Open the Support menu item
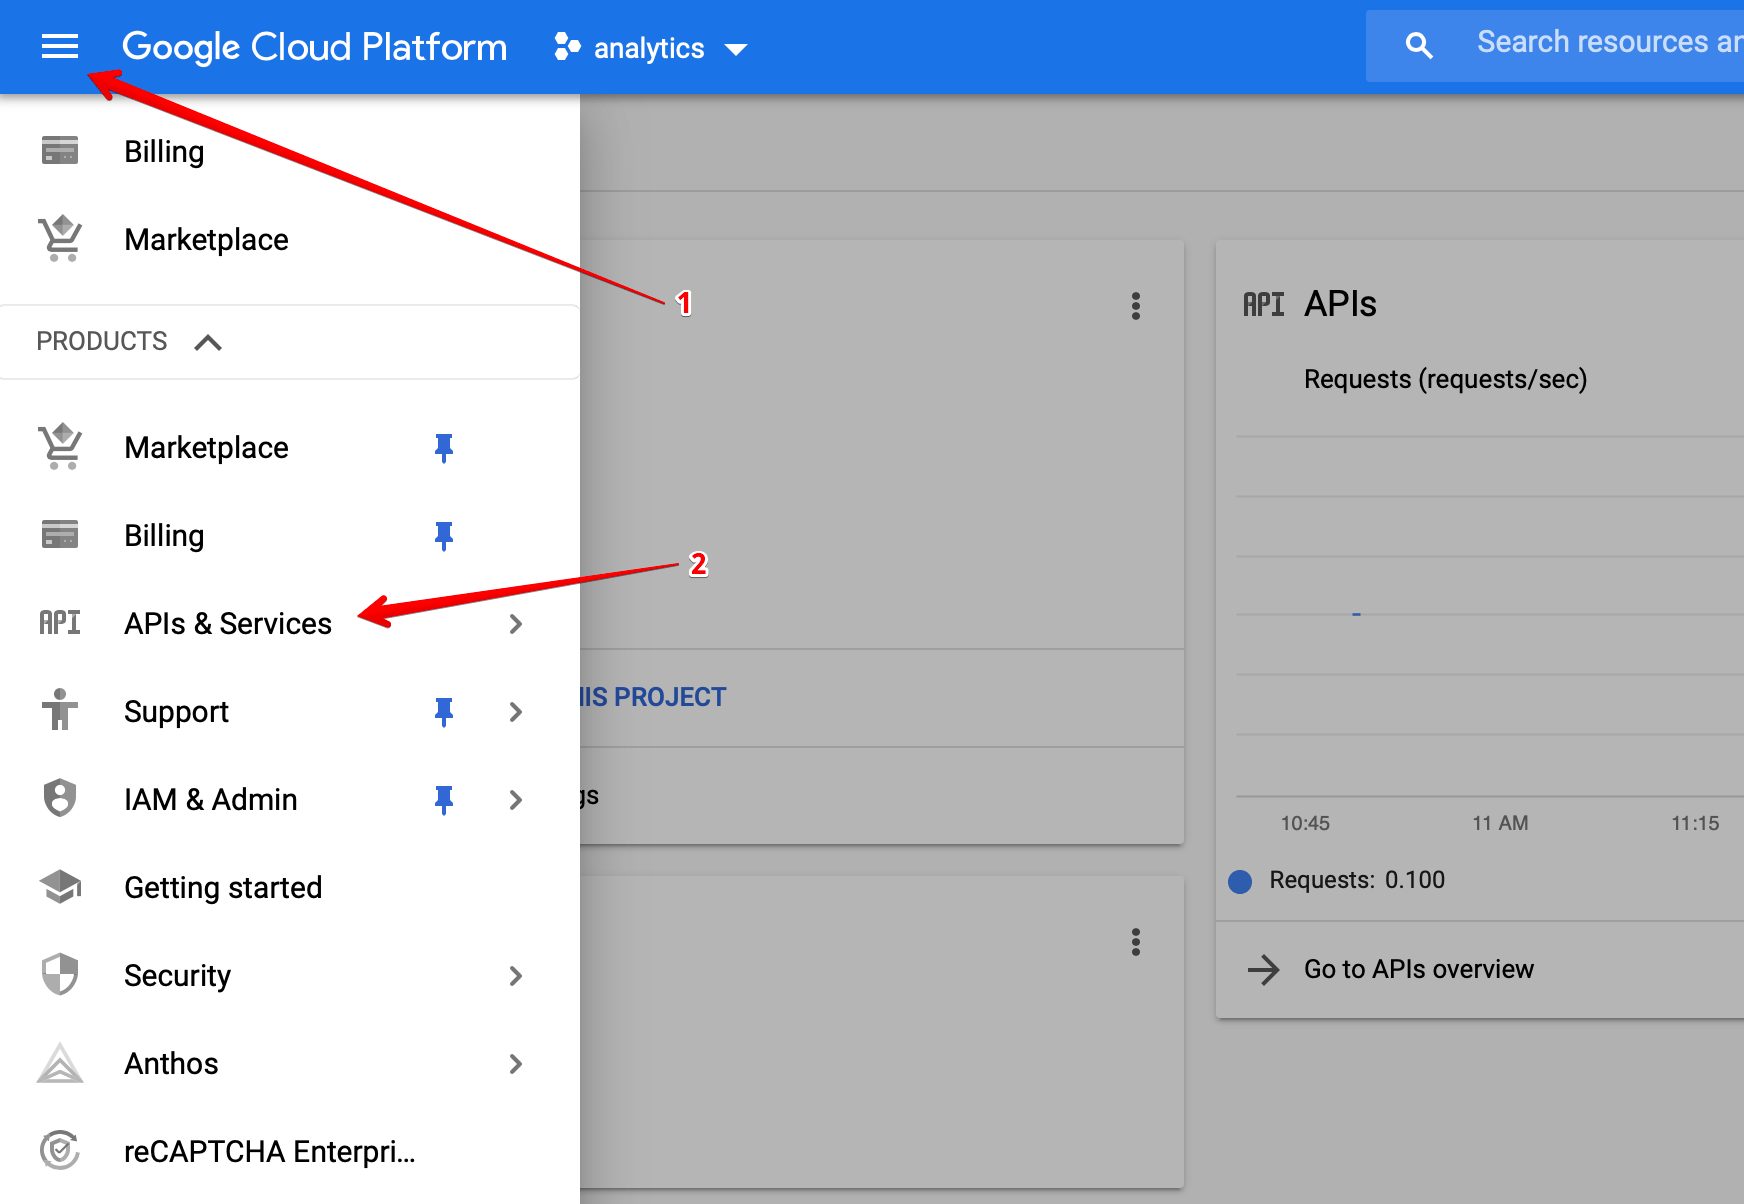Screen dimensions: 1744x1204 (x=176, y=711)
